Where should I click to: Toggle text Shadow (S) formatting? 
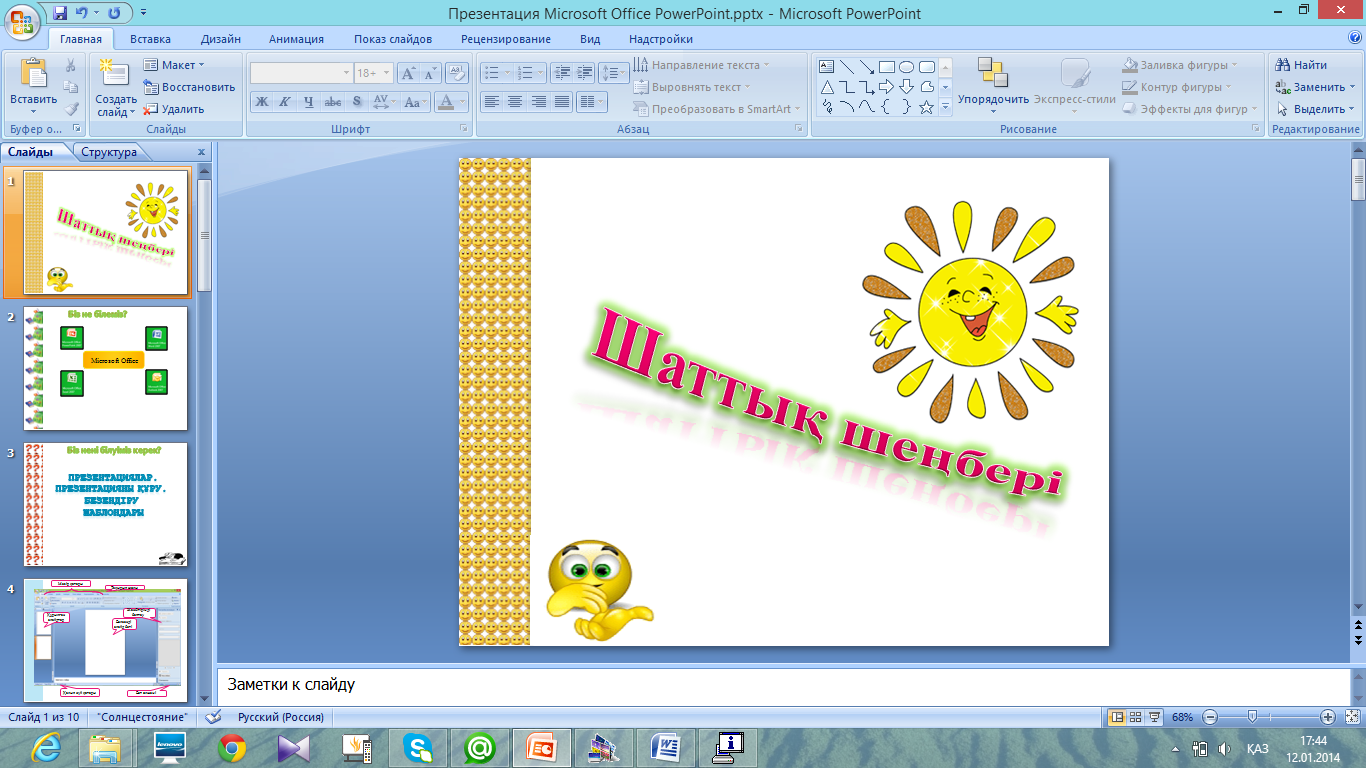357,102
